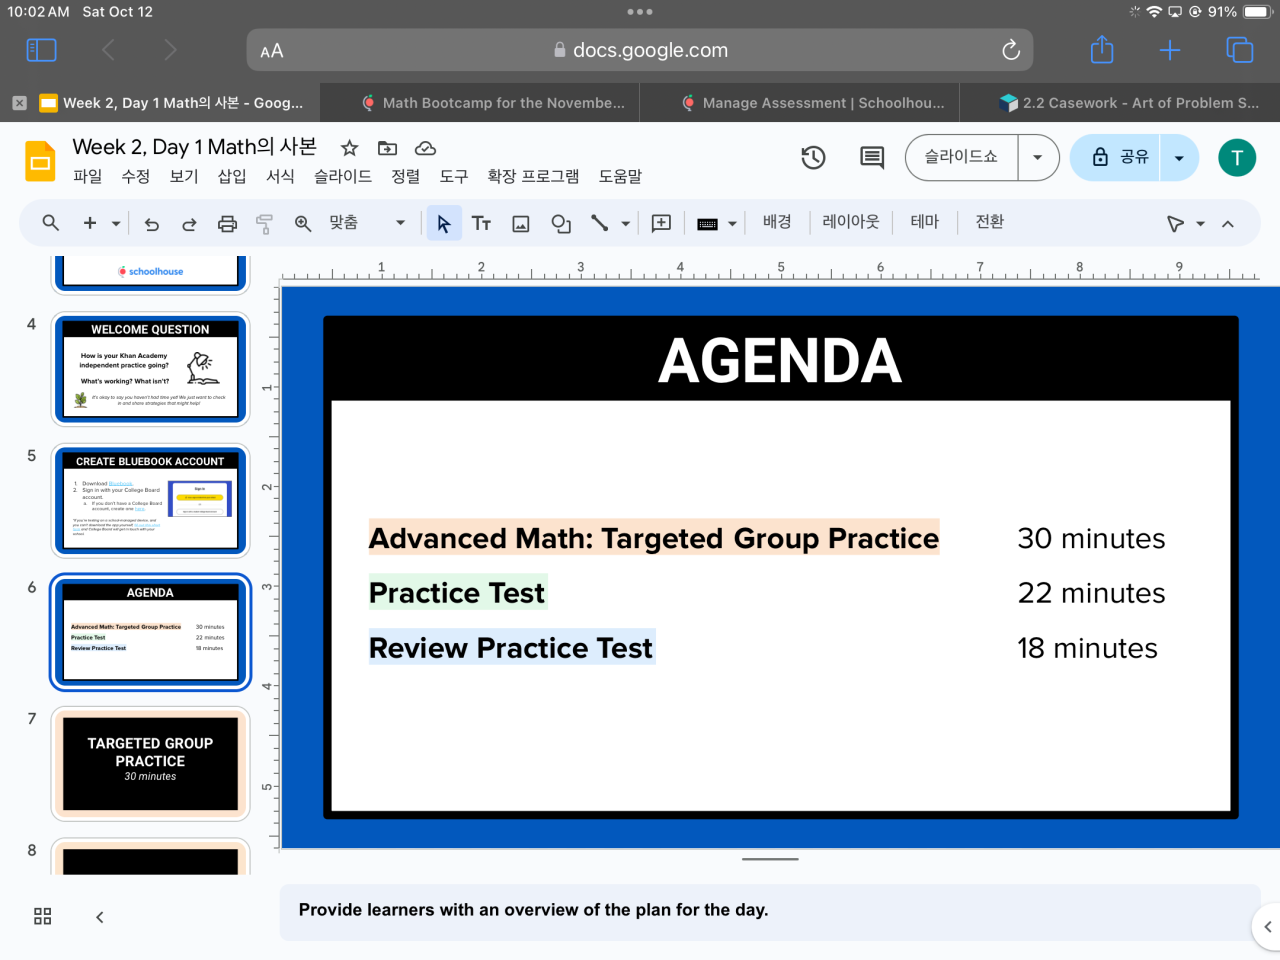Expand the input tools dropdown arrow
The image size is (1280, 960).
[x=732, y=224]
